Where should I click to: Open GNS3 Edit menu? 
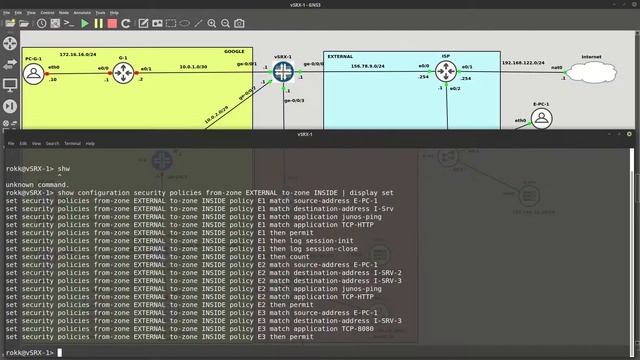18,13
